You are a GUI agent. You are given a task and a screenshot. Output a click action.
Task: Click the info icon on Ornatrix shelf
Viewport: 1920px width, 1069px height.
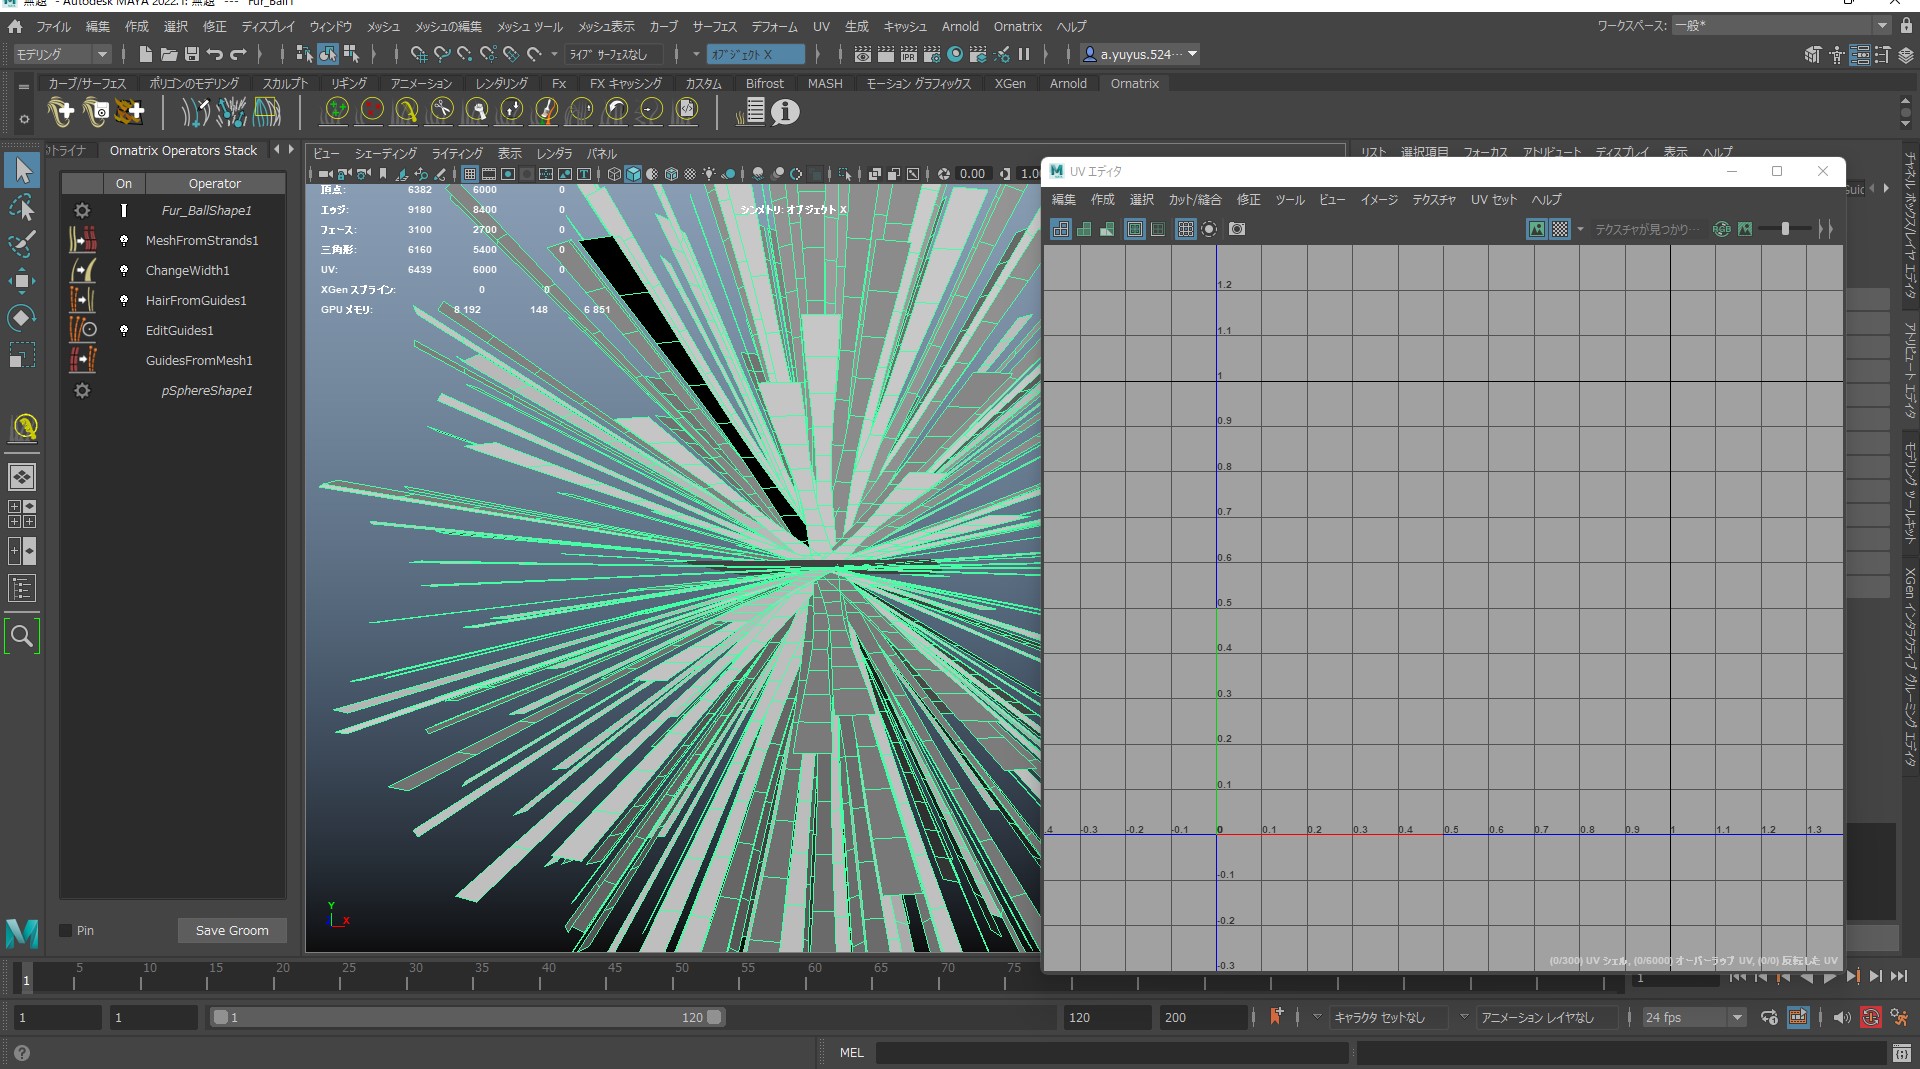785,112
